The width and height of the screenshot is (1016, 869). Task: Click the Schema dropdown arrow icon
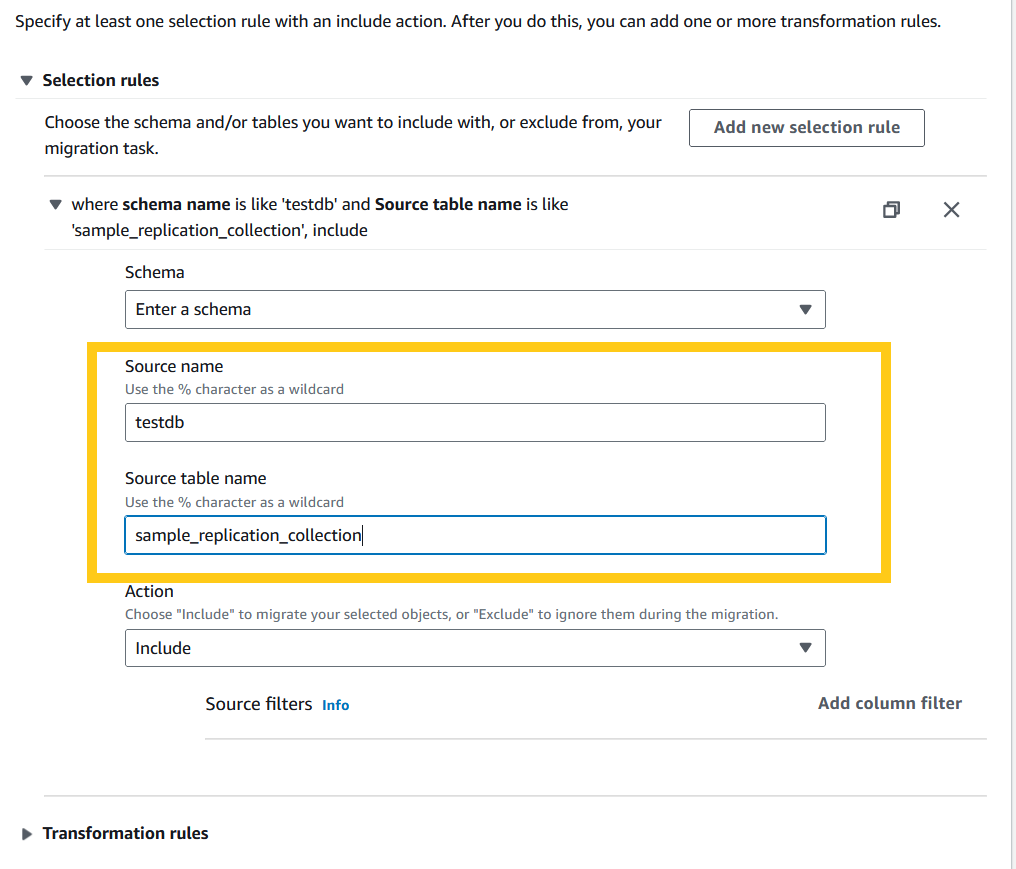pos(806,310)
